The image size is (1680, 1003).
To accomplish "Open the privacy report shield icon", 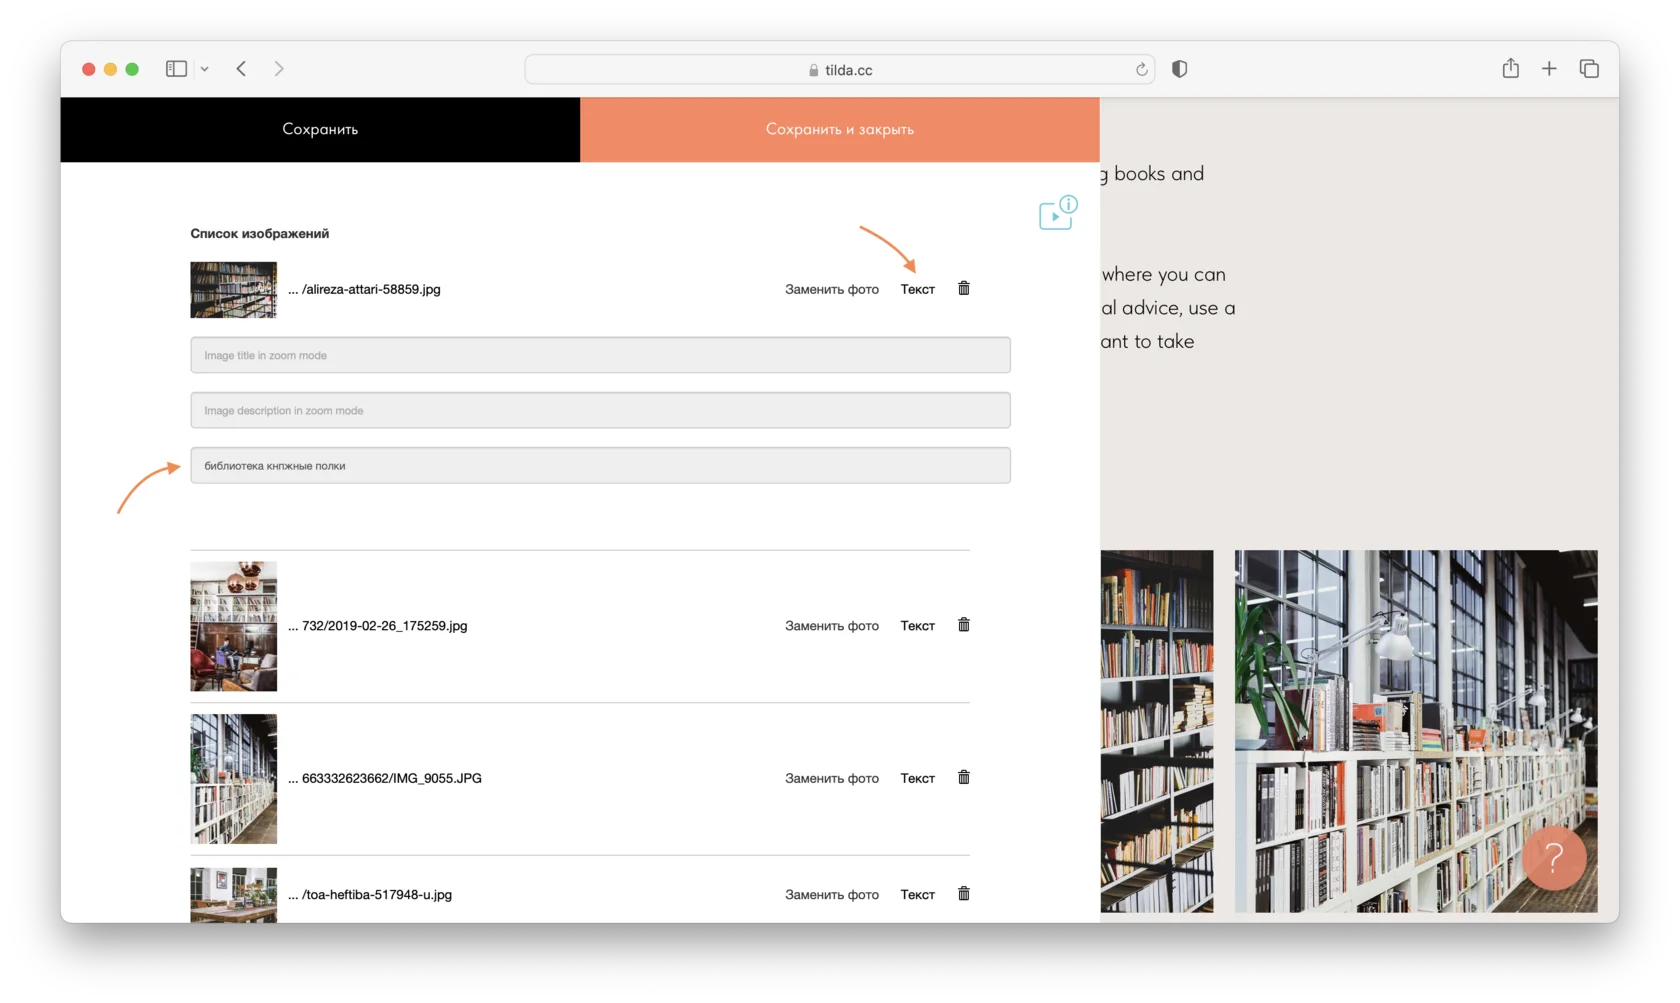I will [1180, 69].
